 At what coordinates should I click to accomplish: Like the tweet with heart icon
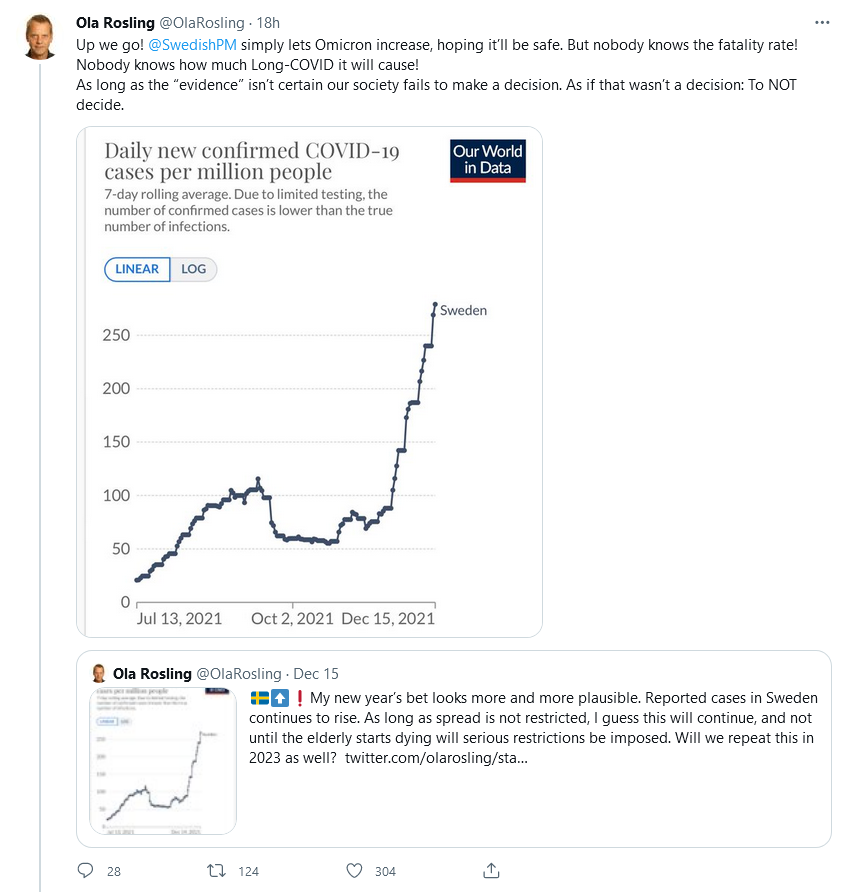[x=352, y=870]
